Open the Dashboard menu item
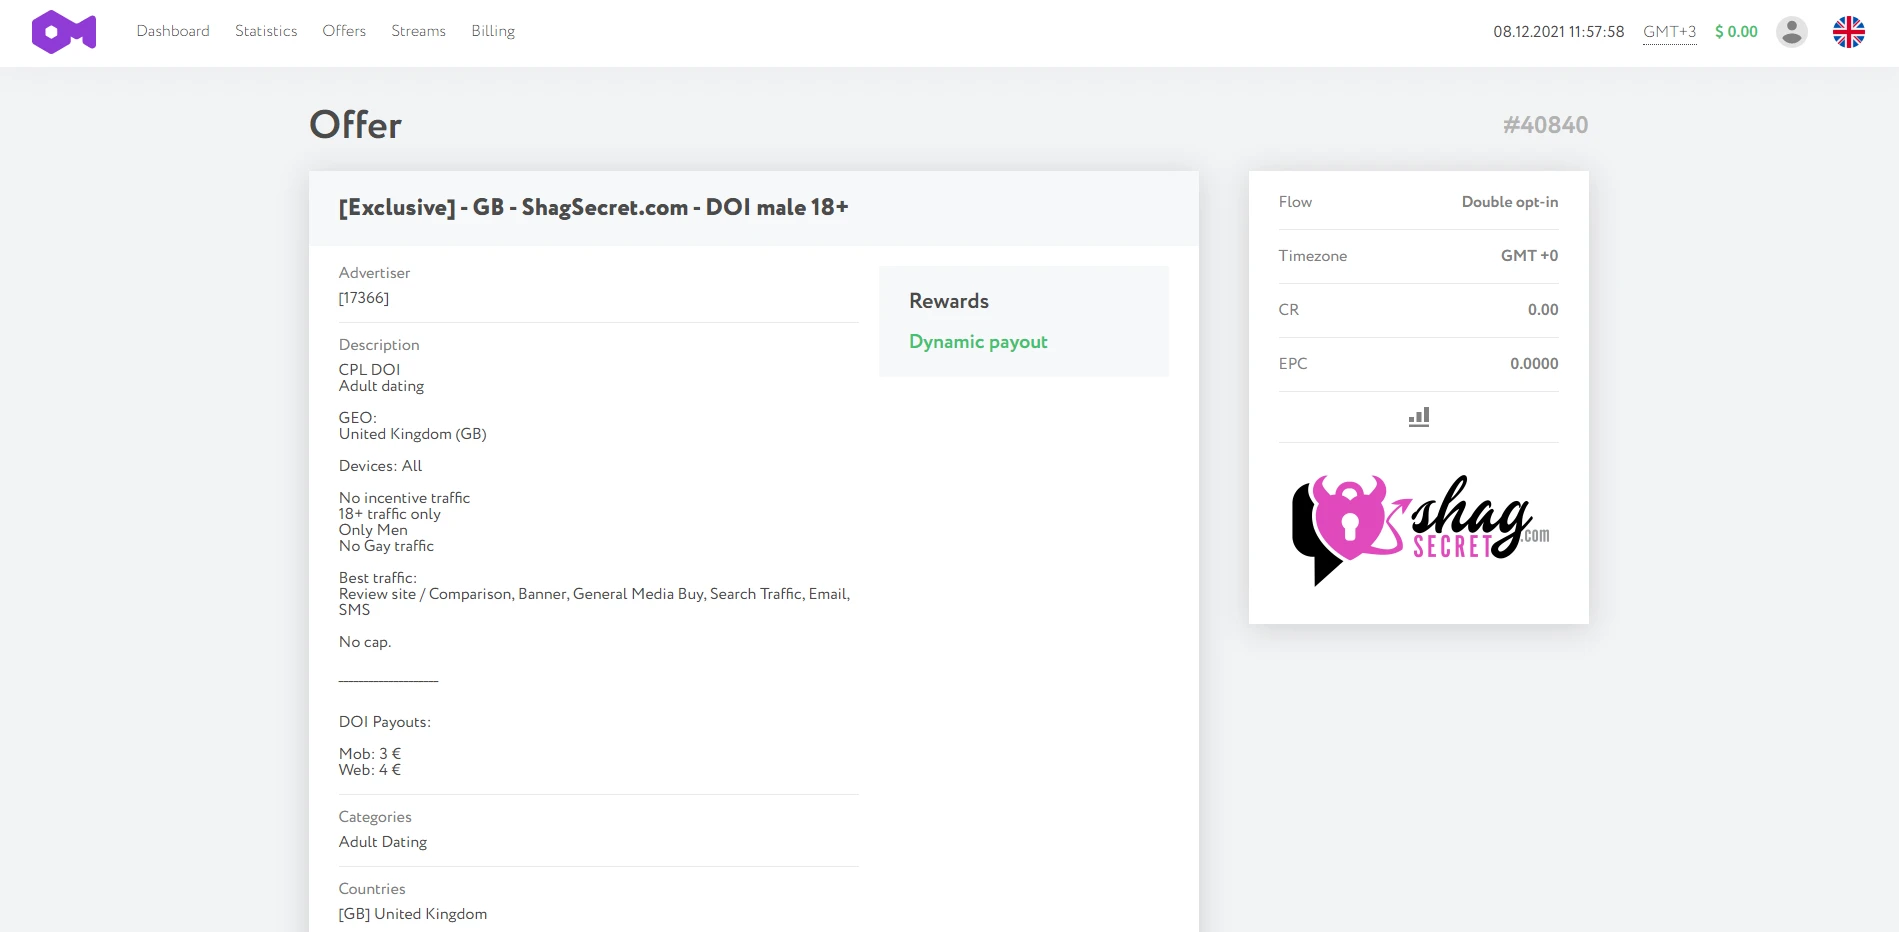Image resolution: width=1899 pixels, height=932 pixels. 173,31
